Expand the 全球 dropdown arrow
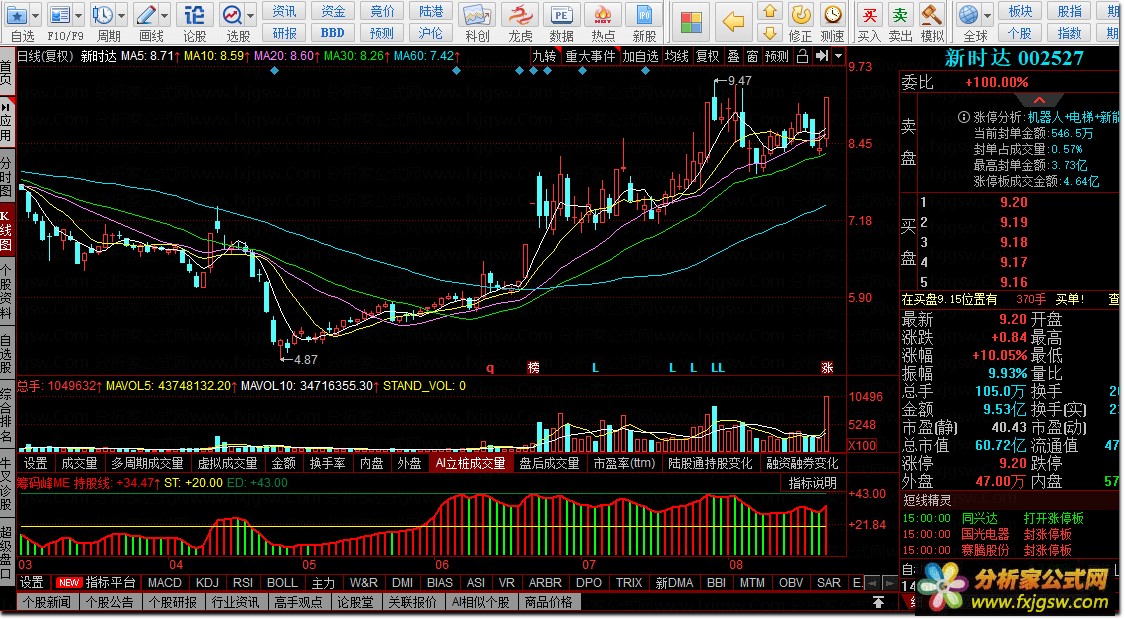Viewport: 1125px width, 619px height. (x=988, y=14)
